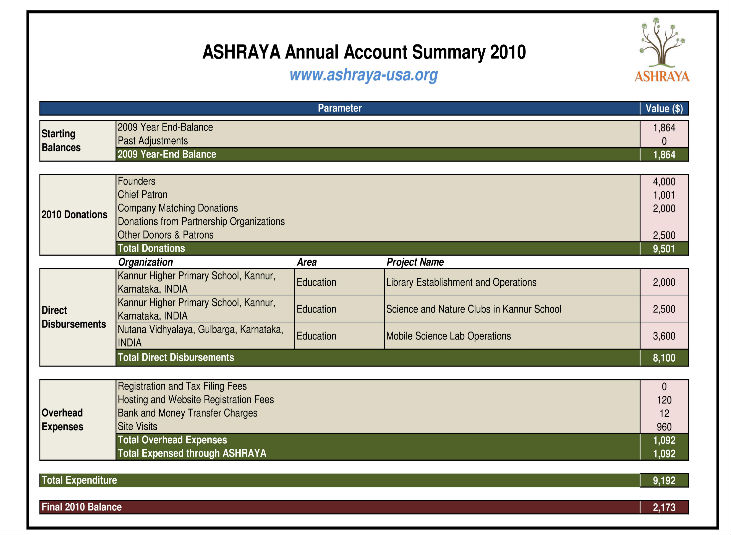Click the 'Organization' column heading
731x535 pixels.
pos(145,262)
